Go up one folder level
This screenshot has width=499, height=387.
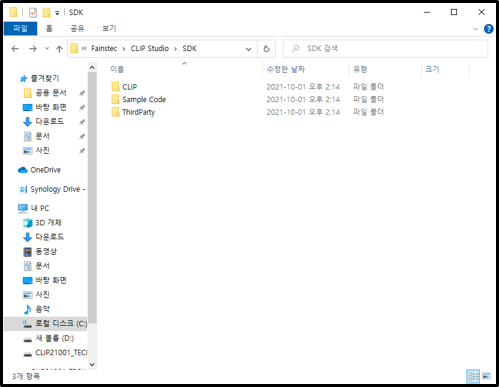(59, 49)
